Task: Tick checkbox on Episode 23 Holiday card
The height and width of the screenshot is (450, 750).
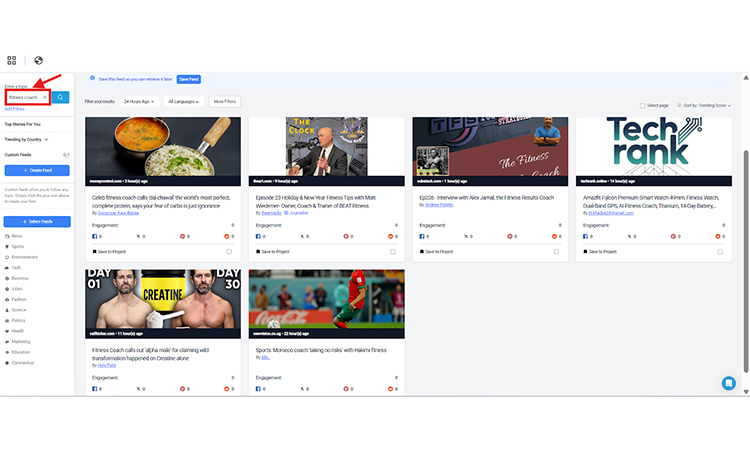Action: point(393,252)
